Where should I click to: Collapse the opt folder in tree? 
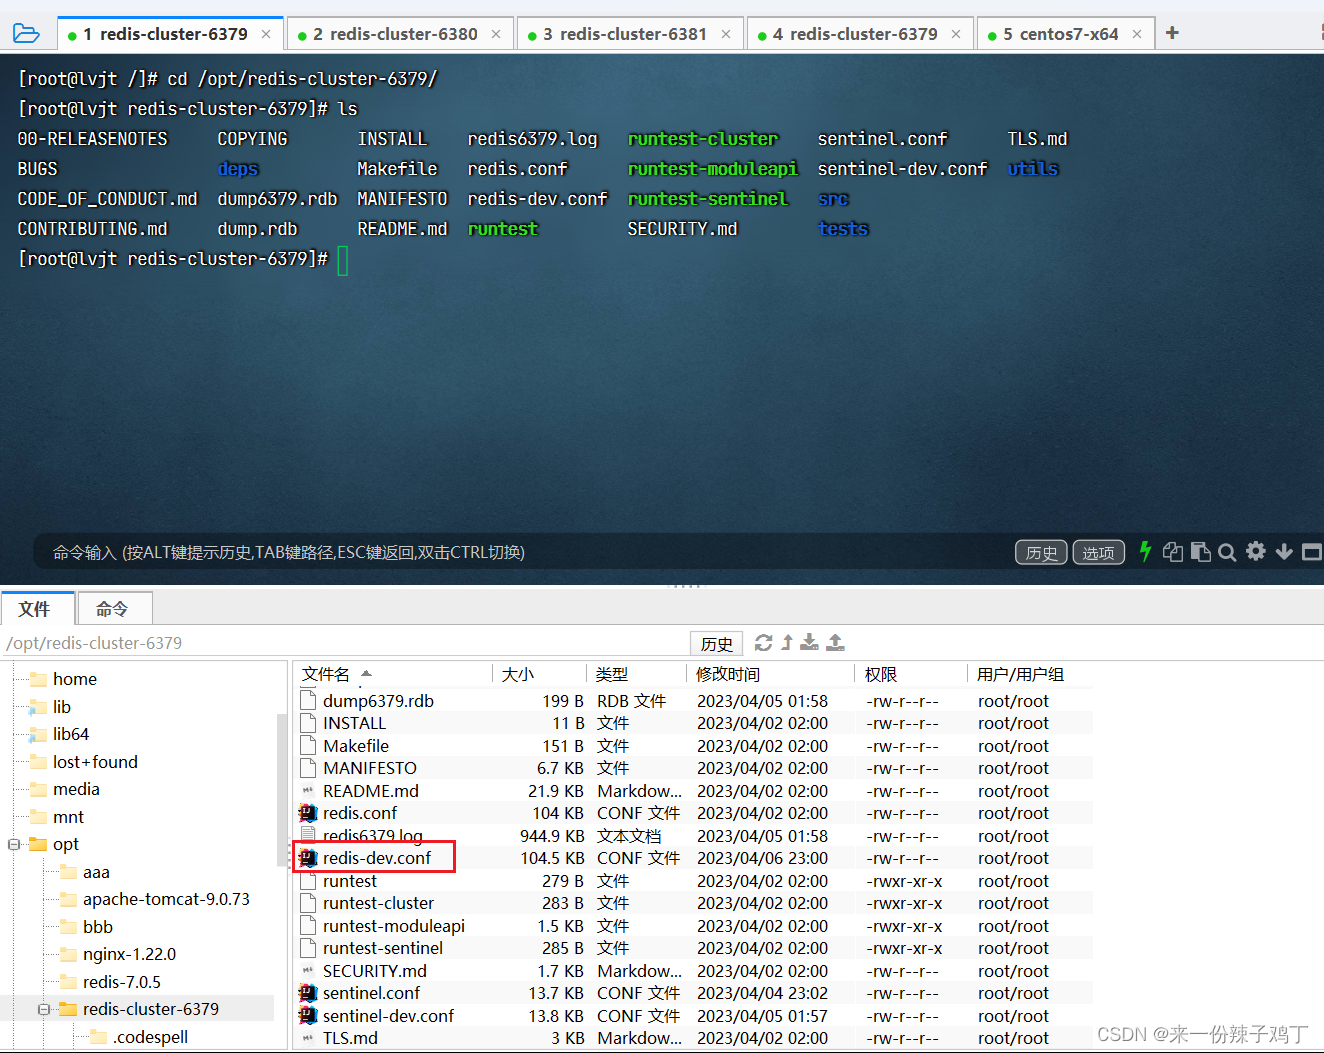point(14,844)
